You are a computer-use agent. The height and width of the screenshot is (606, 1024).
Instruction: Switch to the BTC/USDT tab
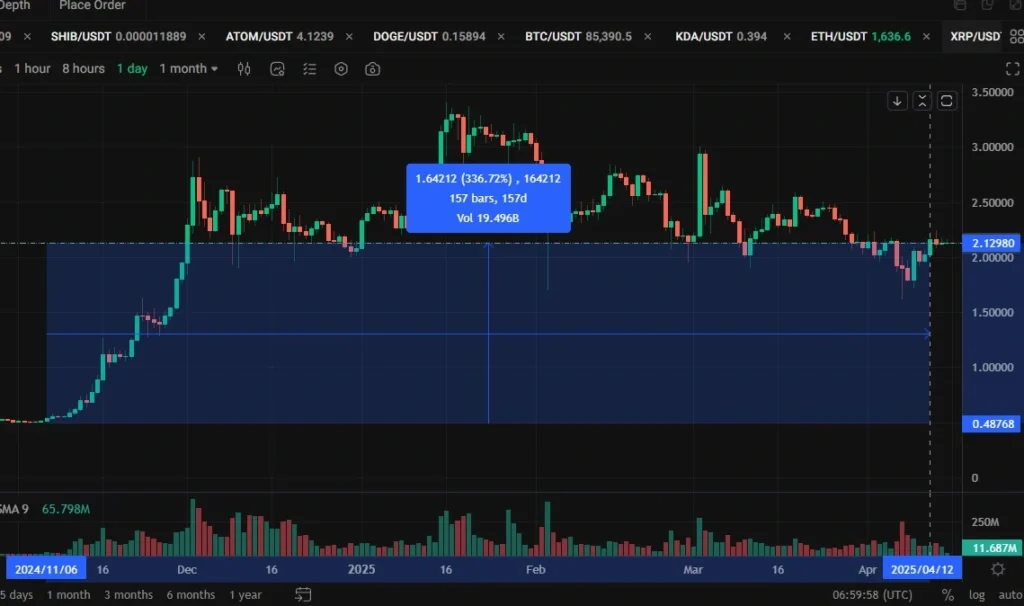point(578,37)
